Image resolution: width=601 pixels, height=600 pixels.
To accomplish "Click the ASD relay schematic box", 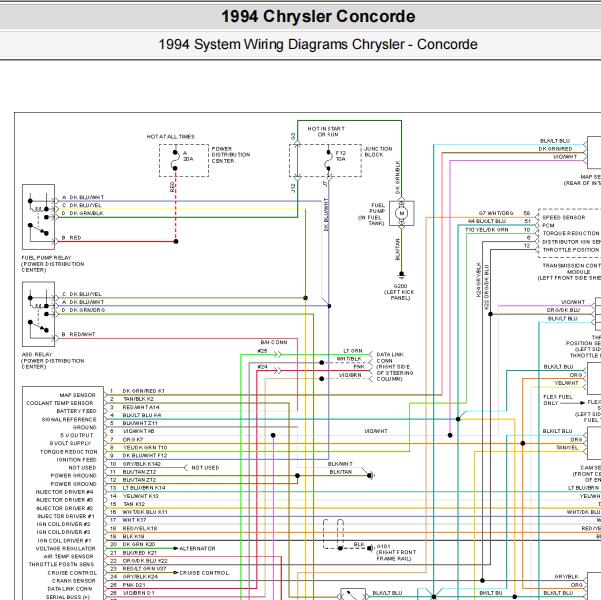I will click(38, 314).
